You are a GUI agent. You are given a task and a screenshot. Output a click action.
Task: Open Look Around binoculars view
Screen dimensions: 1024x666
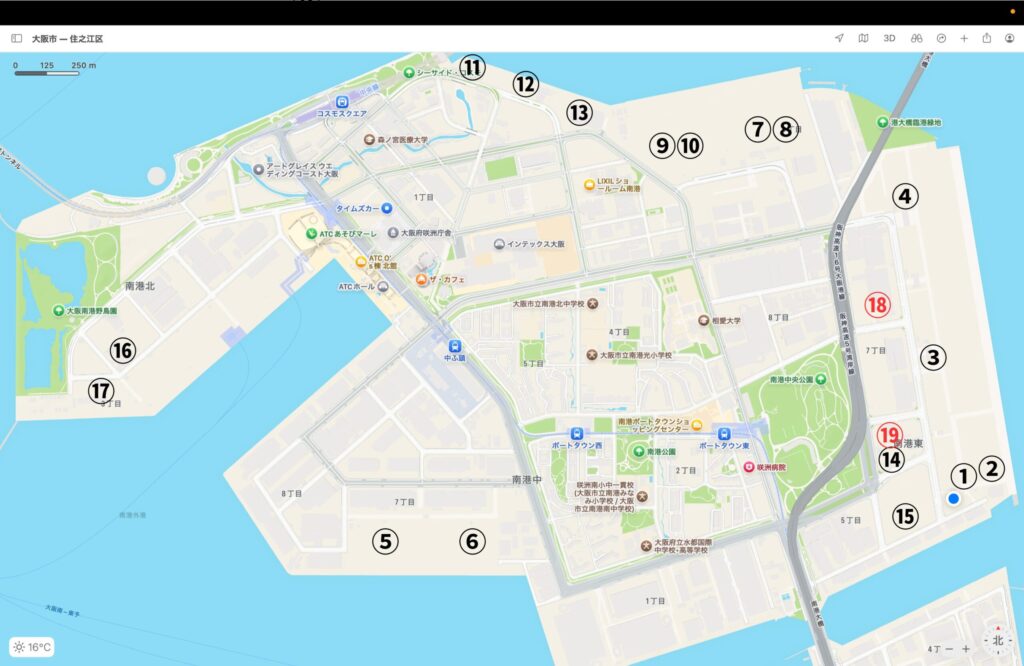915,38
